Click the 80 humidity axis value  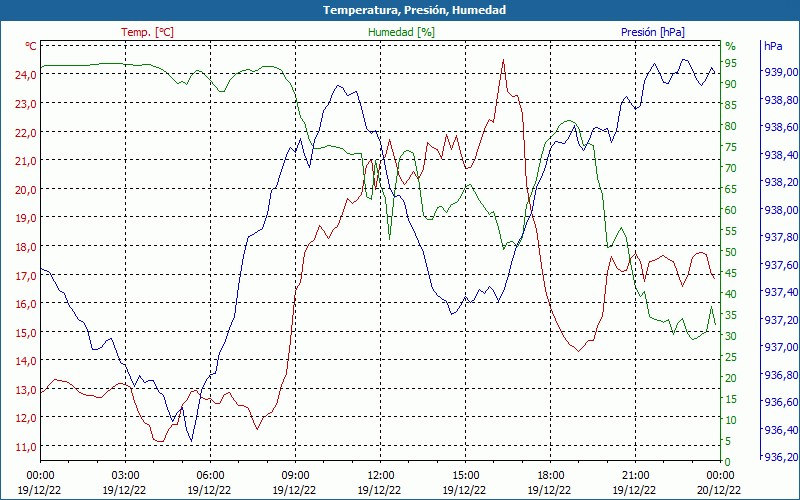[x=730, y=126]
